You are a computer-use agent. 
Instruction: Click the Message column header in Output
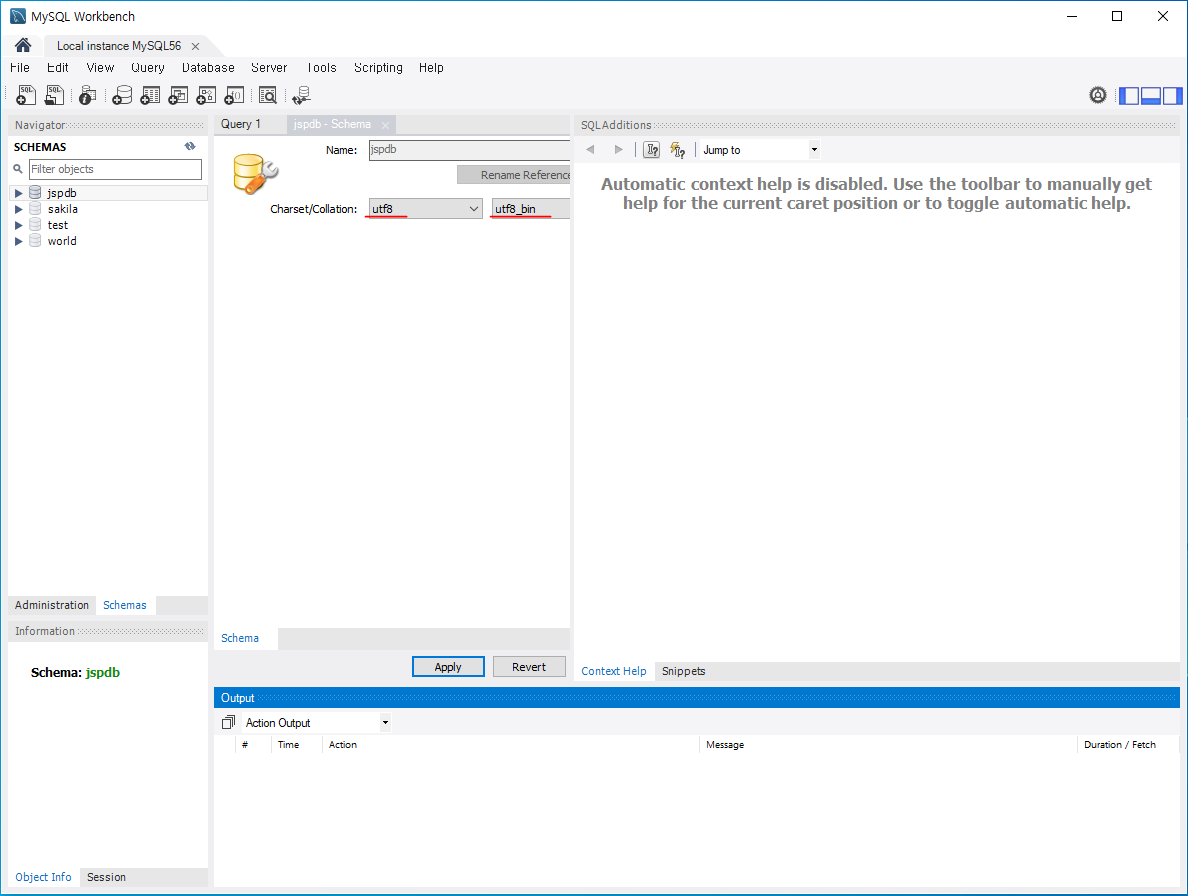[887, 745]
